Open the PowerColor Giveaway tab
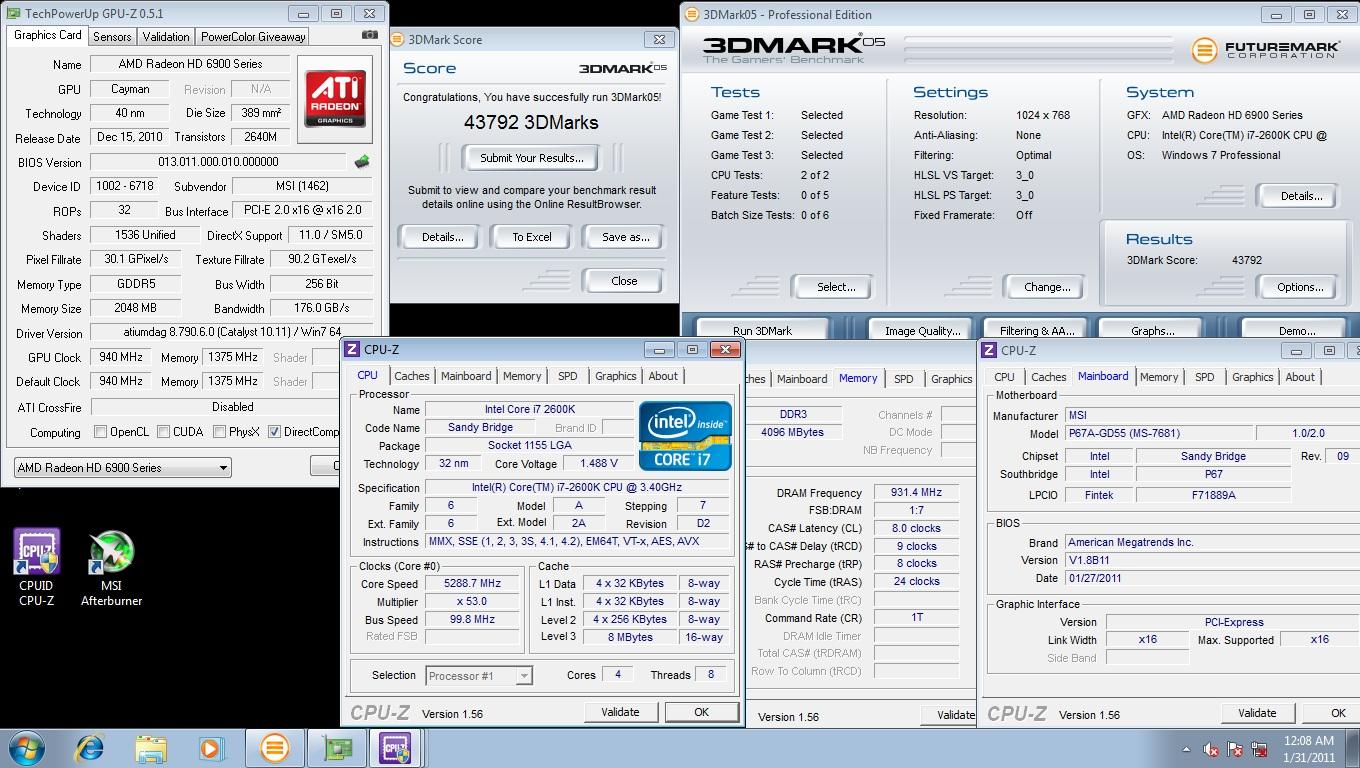The image size is (1360, 768). [x=253, y=36]
